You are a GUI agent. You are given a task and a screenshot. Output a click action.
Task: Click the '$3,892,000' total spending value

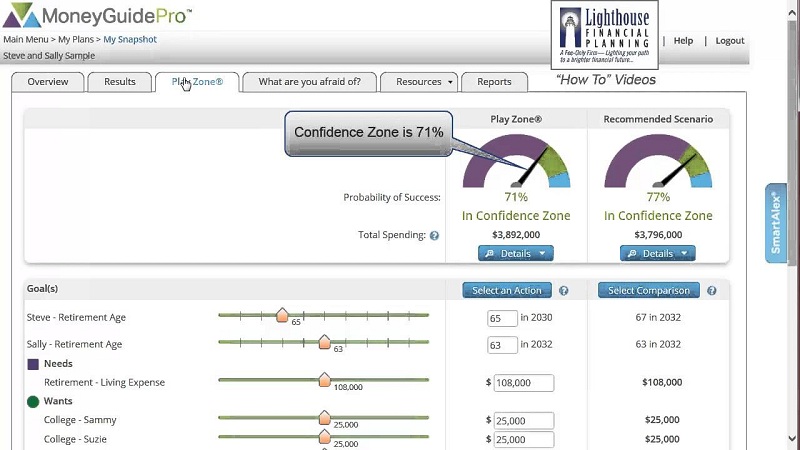click(516, 235)
